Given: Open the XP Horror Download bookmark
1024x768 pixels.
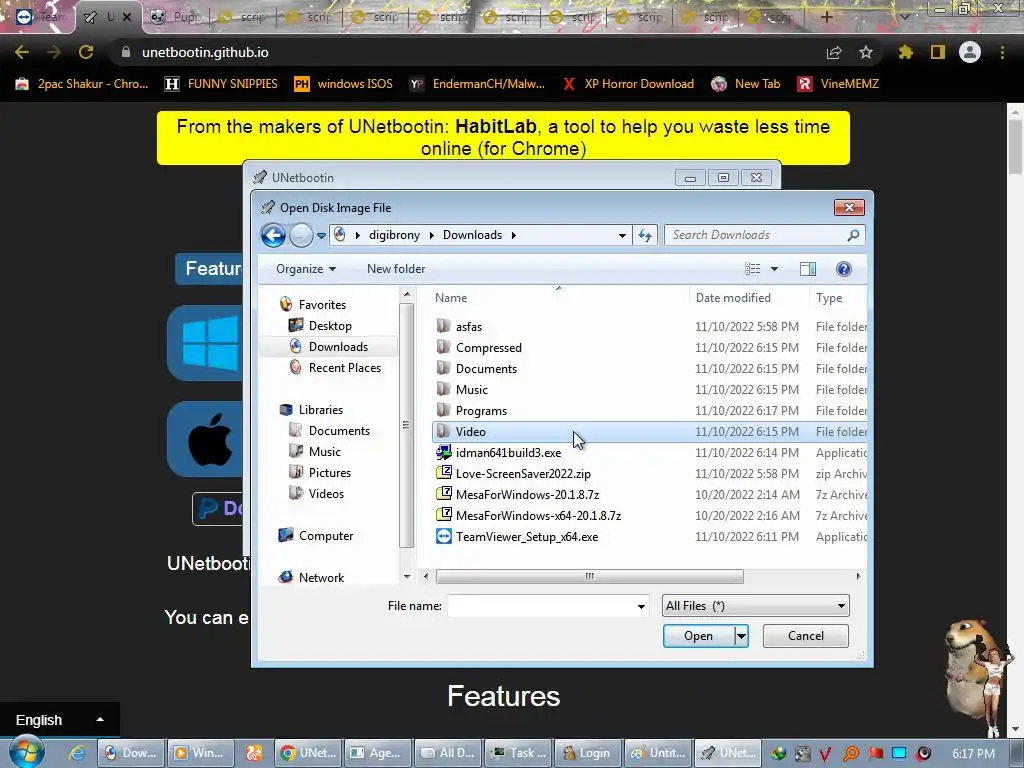Looking at the screenshot, I should (x=628, y=84).
